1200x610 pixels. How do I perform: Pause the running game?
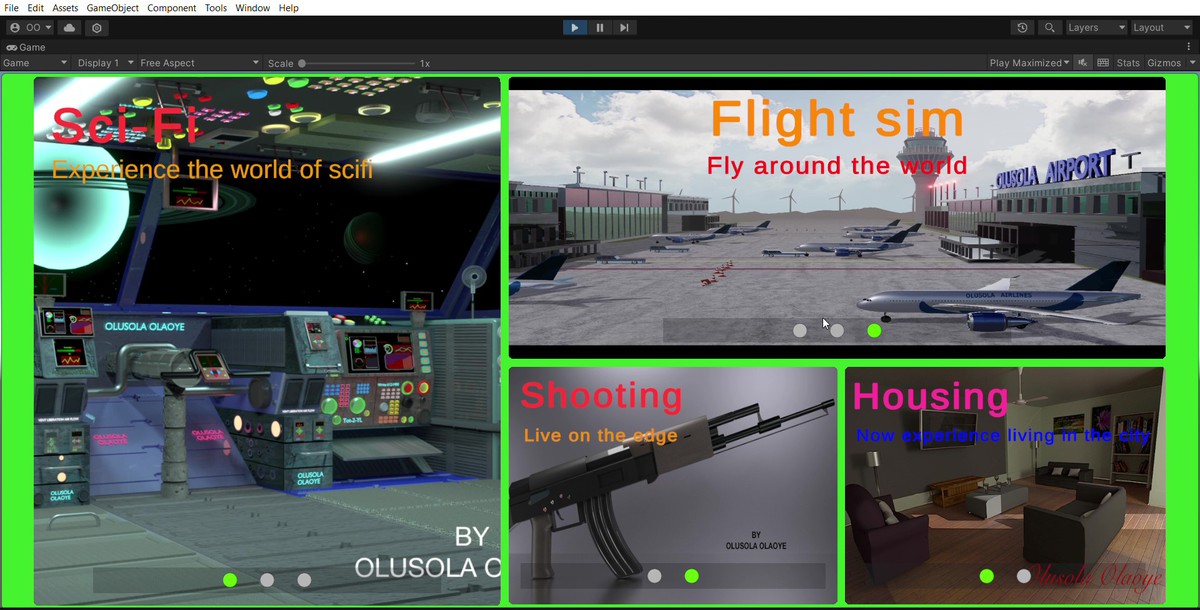click(x=600, y=28)
